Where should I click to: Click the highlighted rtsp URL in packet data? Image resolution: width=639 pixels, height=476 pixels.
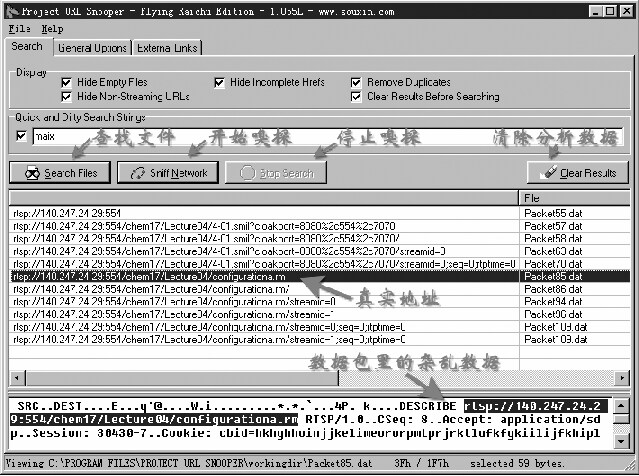point(310,412)
